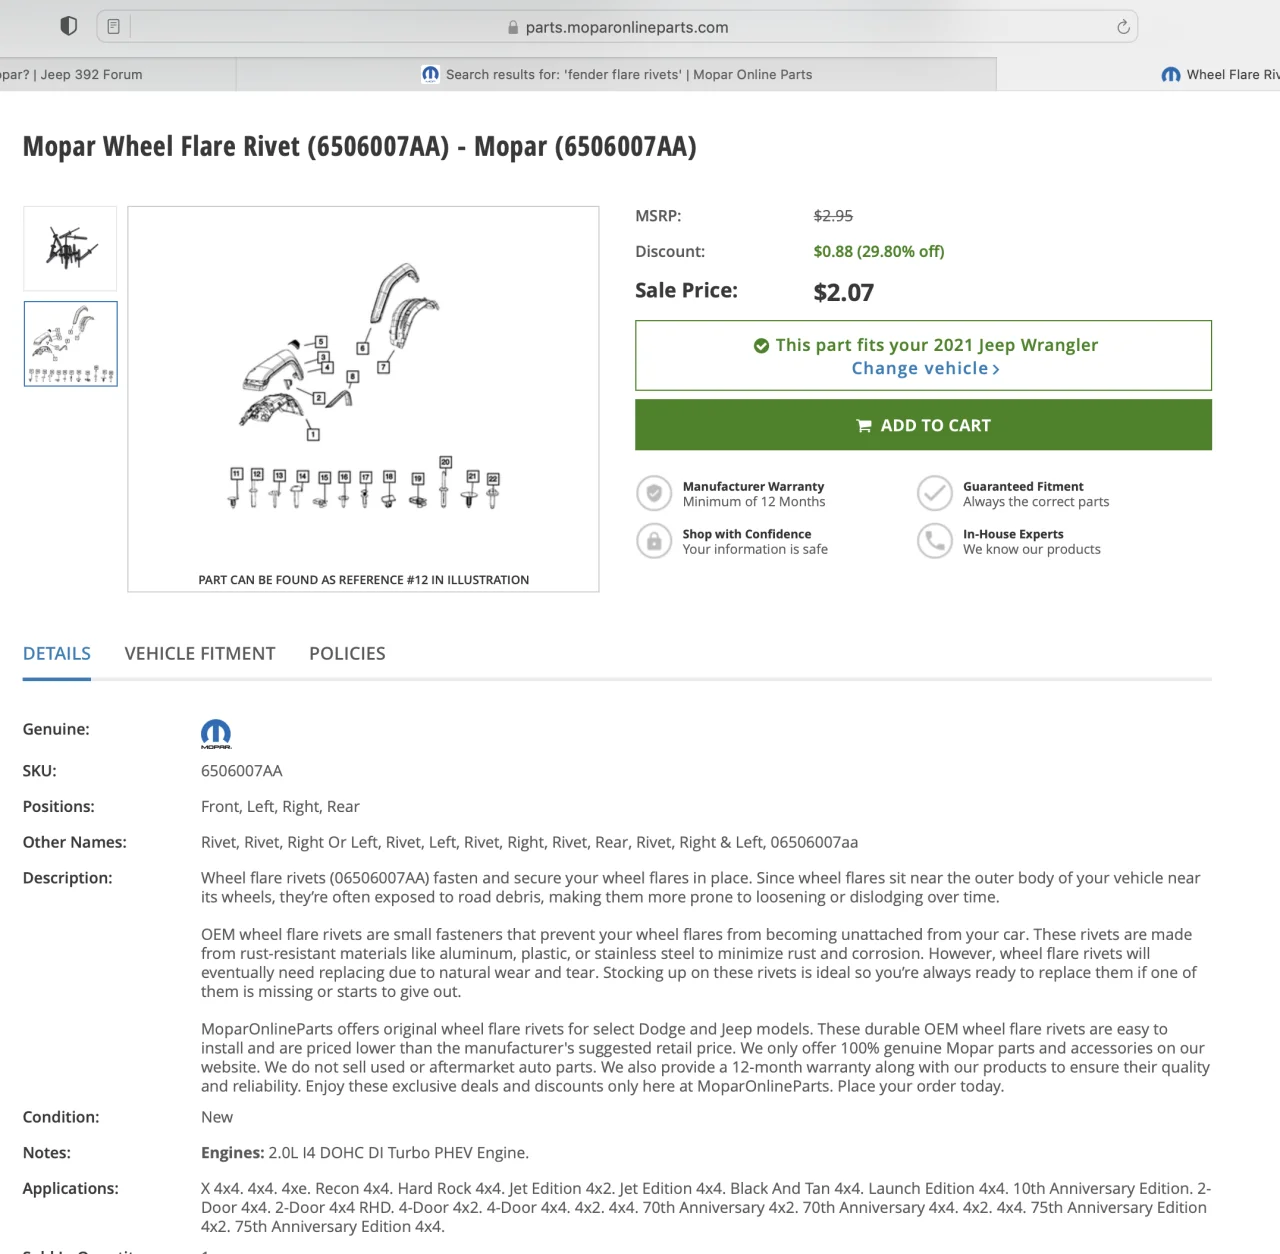Click the In-House Experts phone icon

[934, 541]
